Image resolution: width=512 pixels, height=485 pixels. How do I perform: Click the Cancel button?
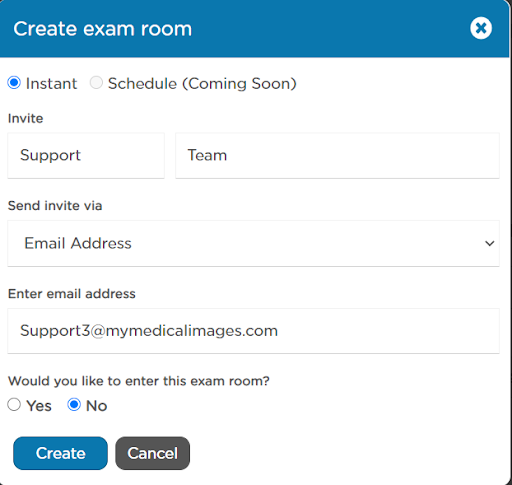(153, 453)
